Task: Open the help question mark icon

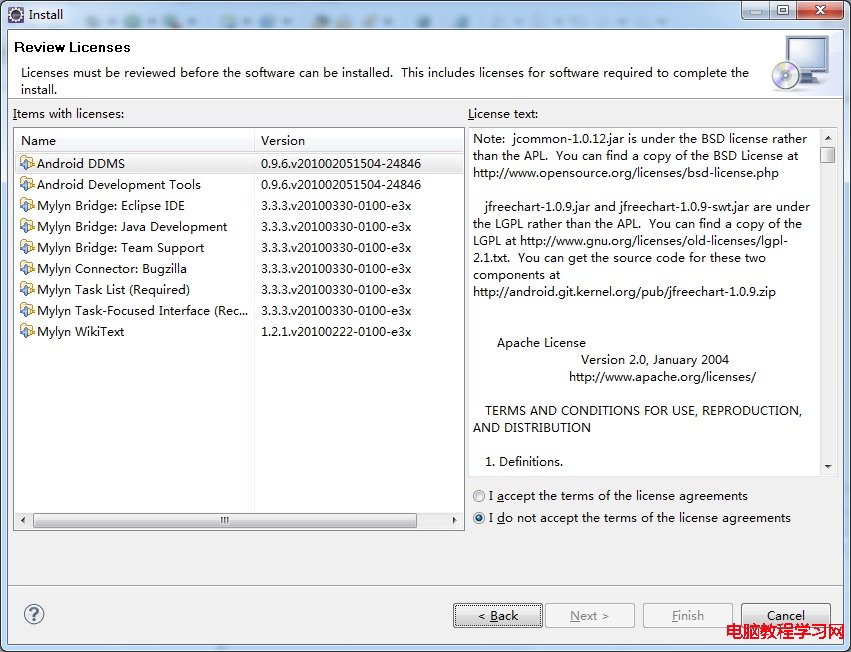Action: point(34,614)
